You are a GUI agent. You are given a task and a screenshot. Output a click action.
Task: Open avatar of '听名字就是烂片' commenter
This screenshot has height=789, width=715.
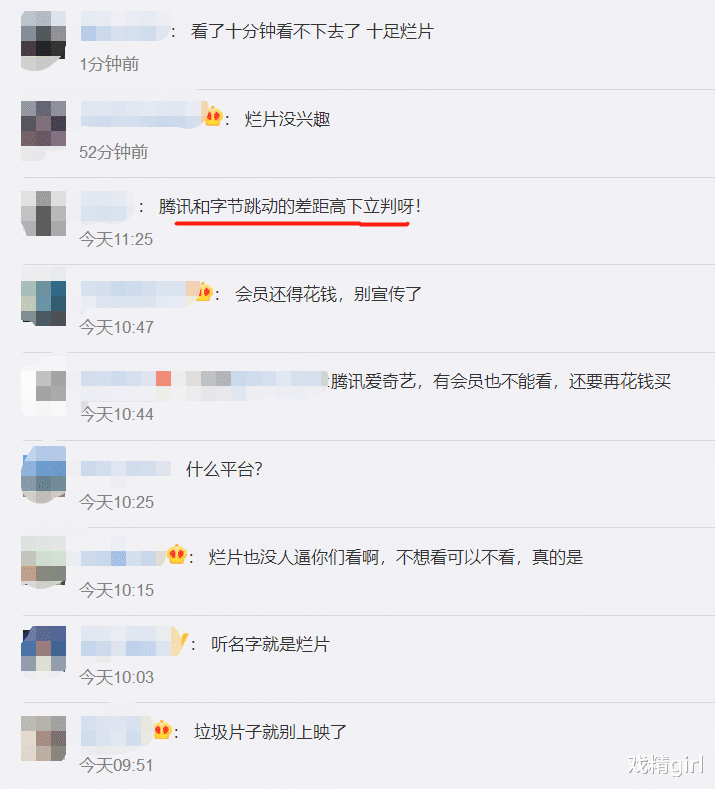pos(43,649)
